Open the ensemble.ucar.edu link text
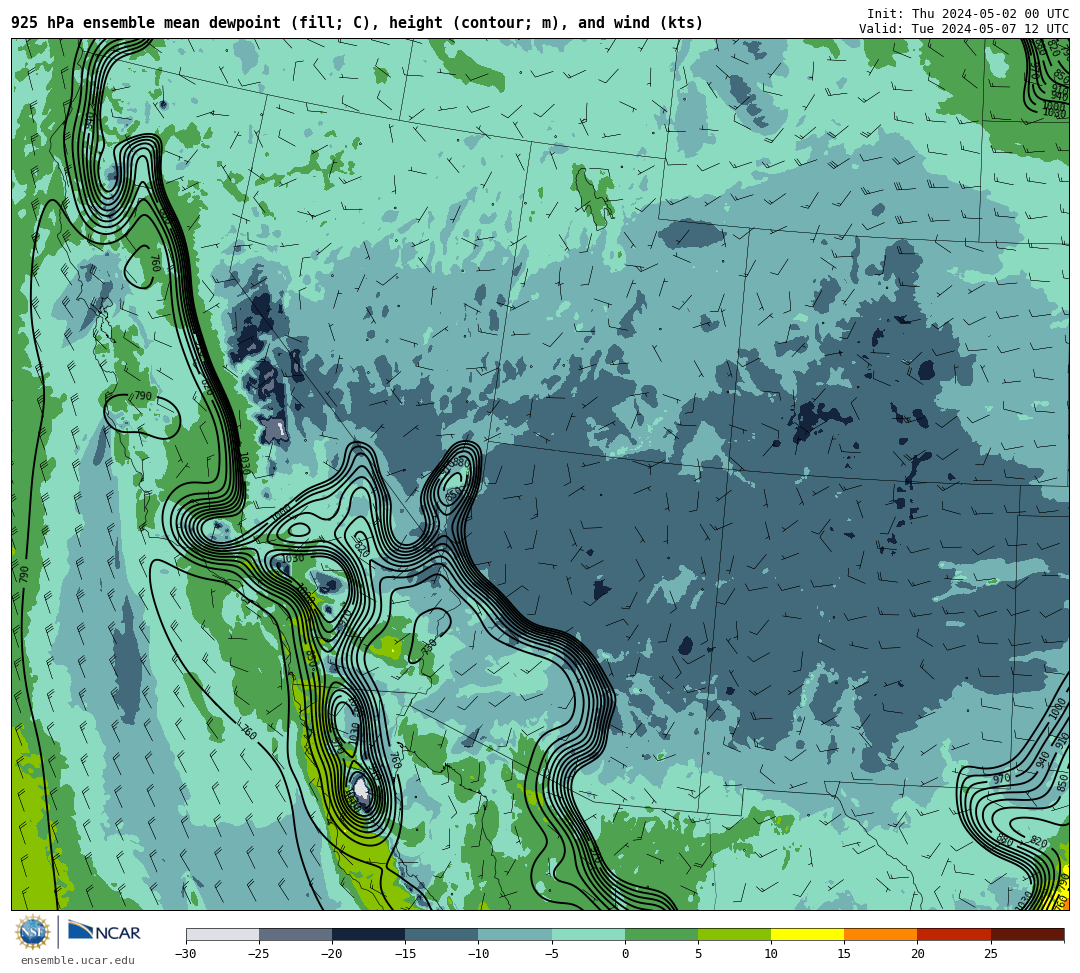 coord(77,960)
